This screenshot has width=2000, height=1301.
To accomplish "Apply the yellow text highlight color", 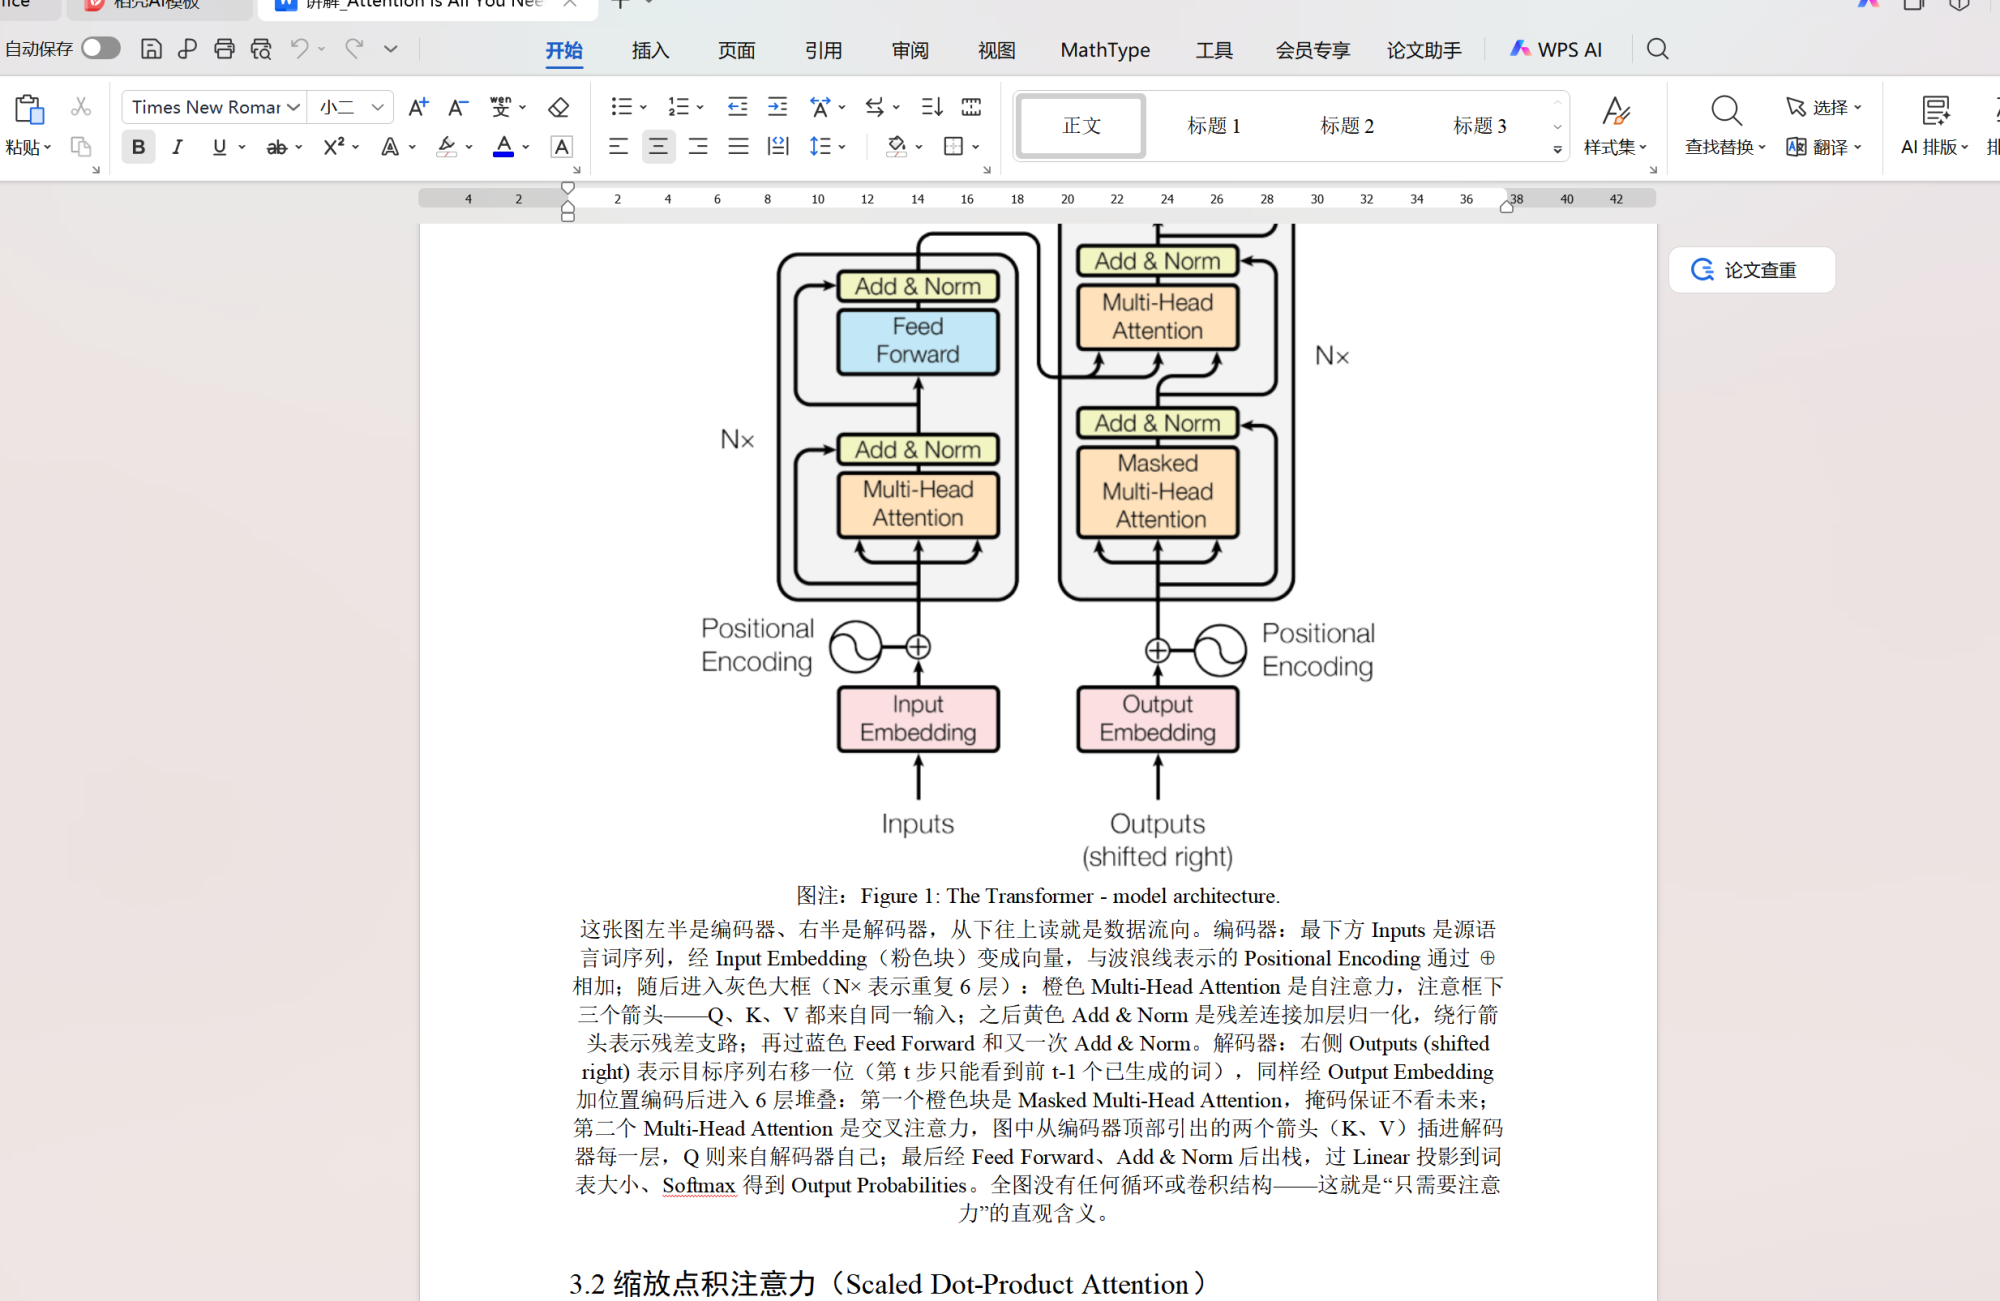I will coord(446,147).
